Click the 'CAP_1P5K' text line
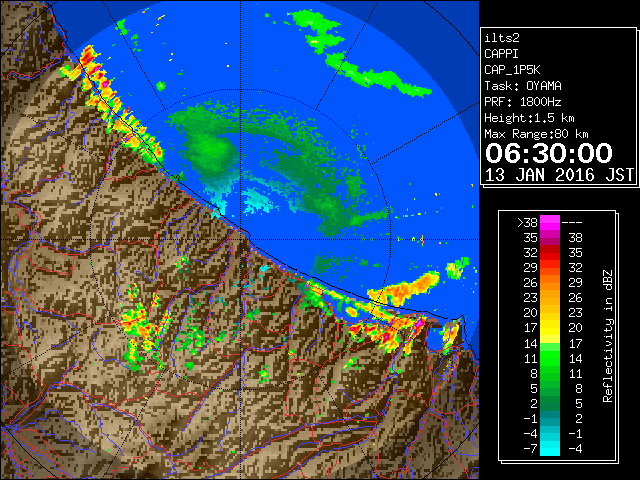The width and height of the screenshot is (640, 480). [512, 70]
